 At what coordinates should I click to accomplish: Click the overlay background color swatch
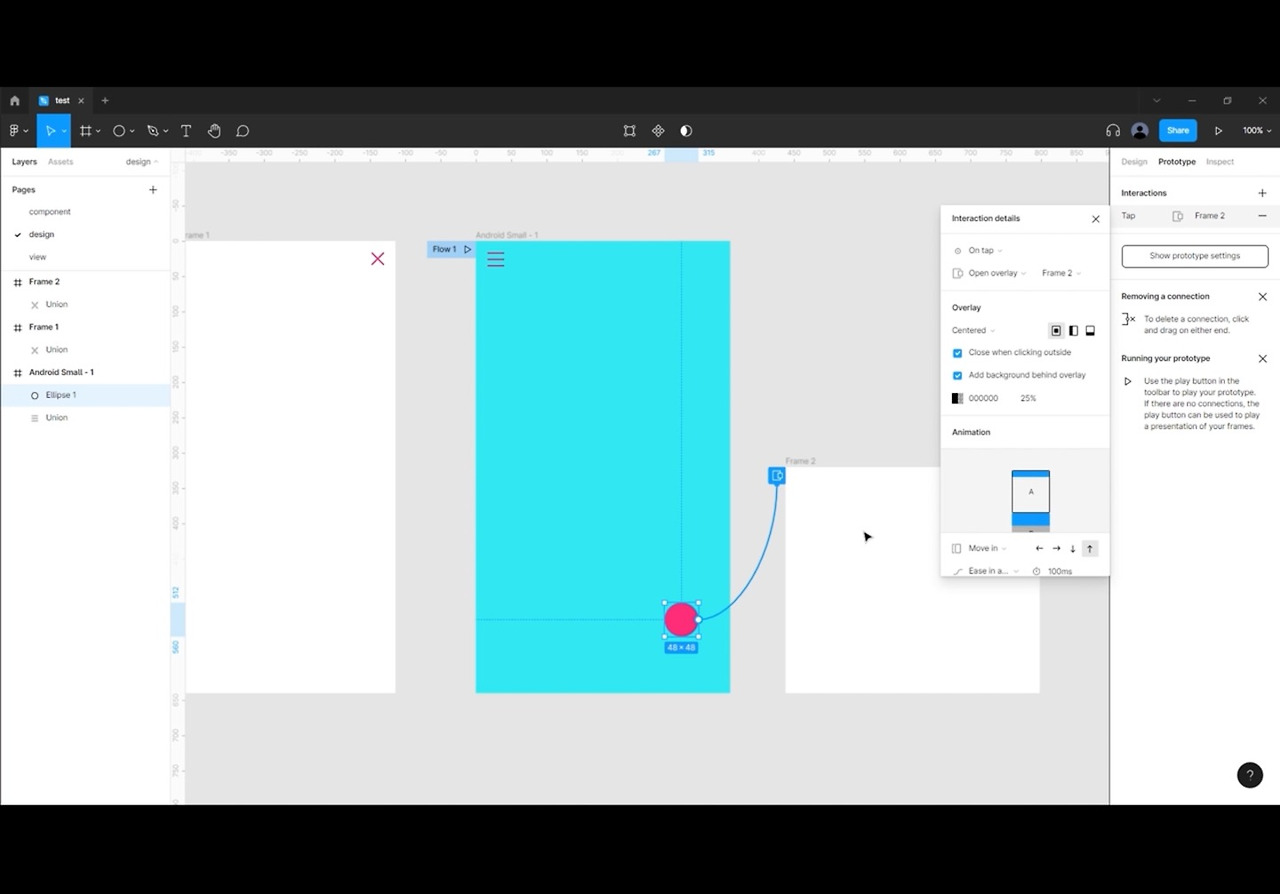coord(958,399)
